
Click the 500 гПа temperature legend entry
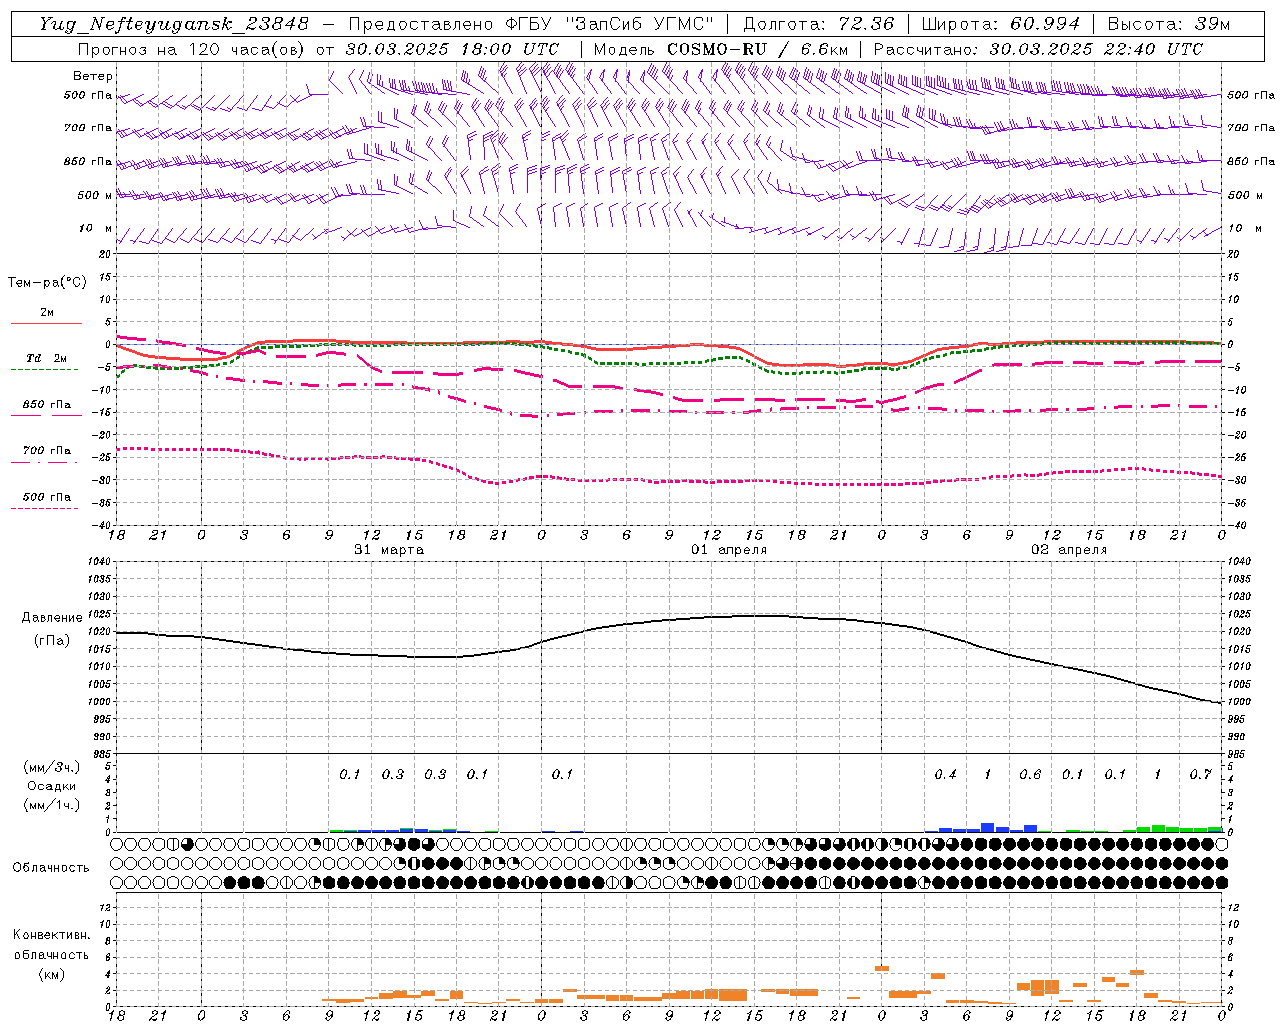coord(47,497)
